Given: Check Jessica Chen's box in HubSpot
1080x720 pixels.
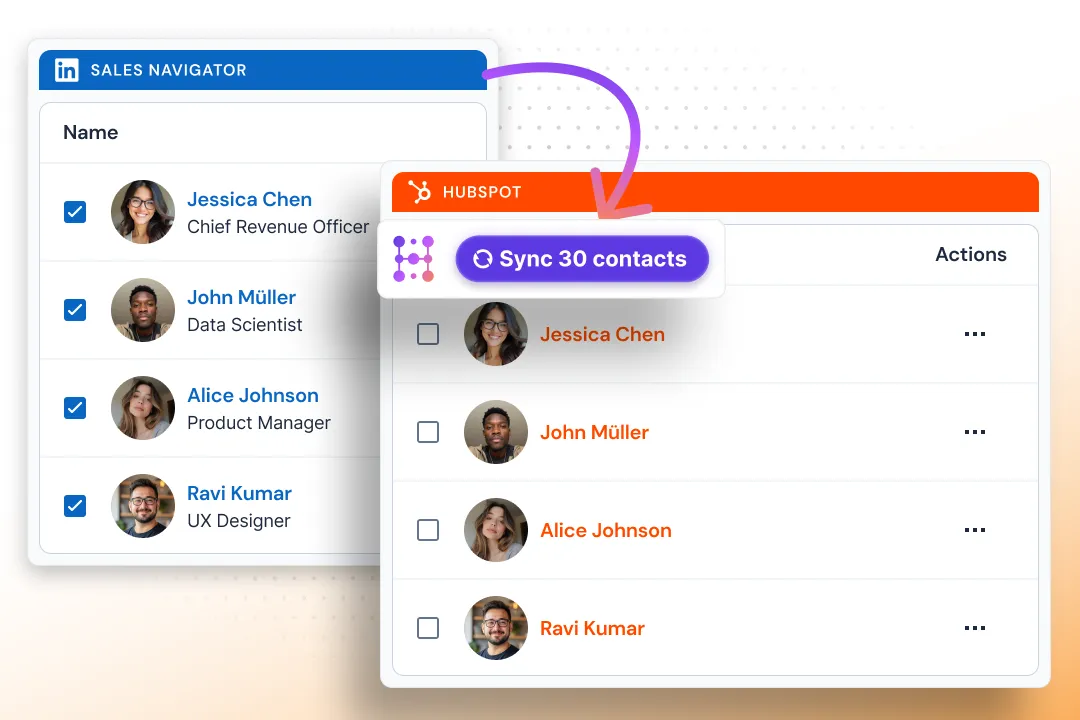Looking at the screenshot, I should (x=428, y=334).
